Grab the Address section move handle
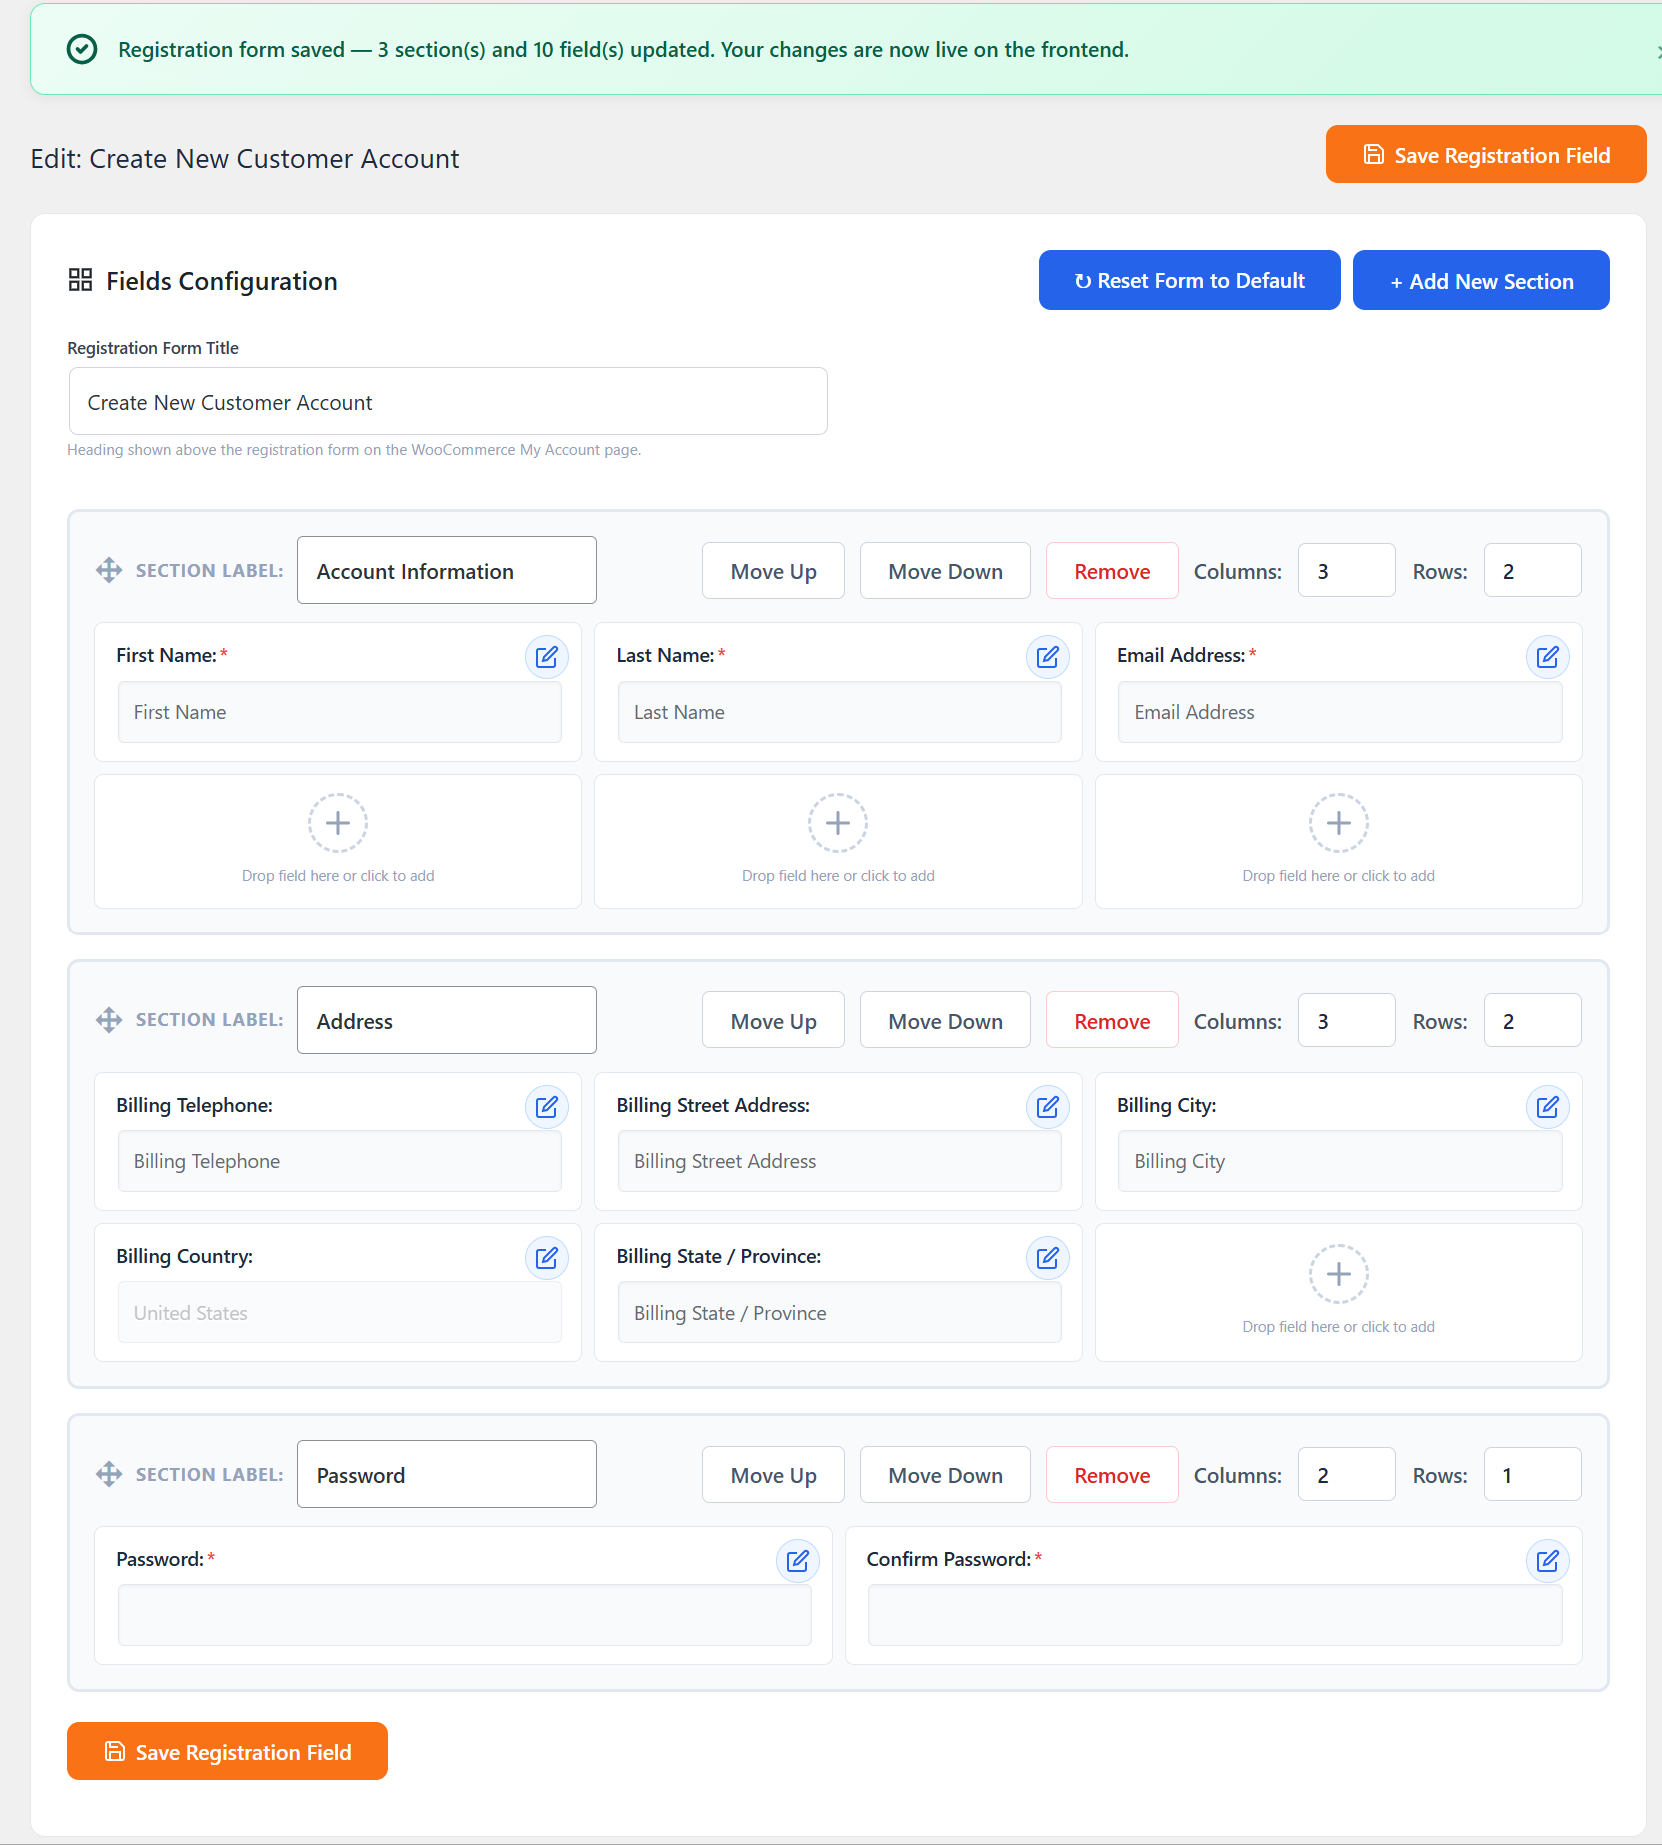This screenshot has width=1662, height=1845. click(x=109, y=1020)
